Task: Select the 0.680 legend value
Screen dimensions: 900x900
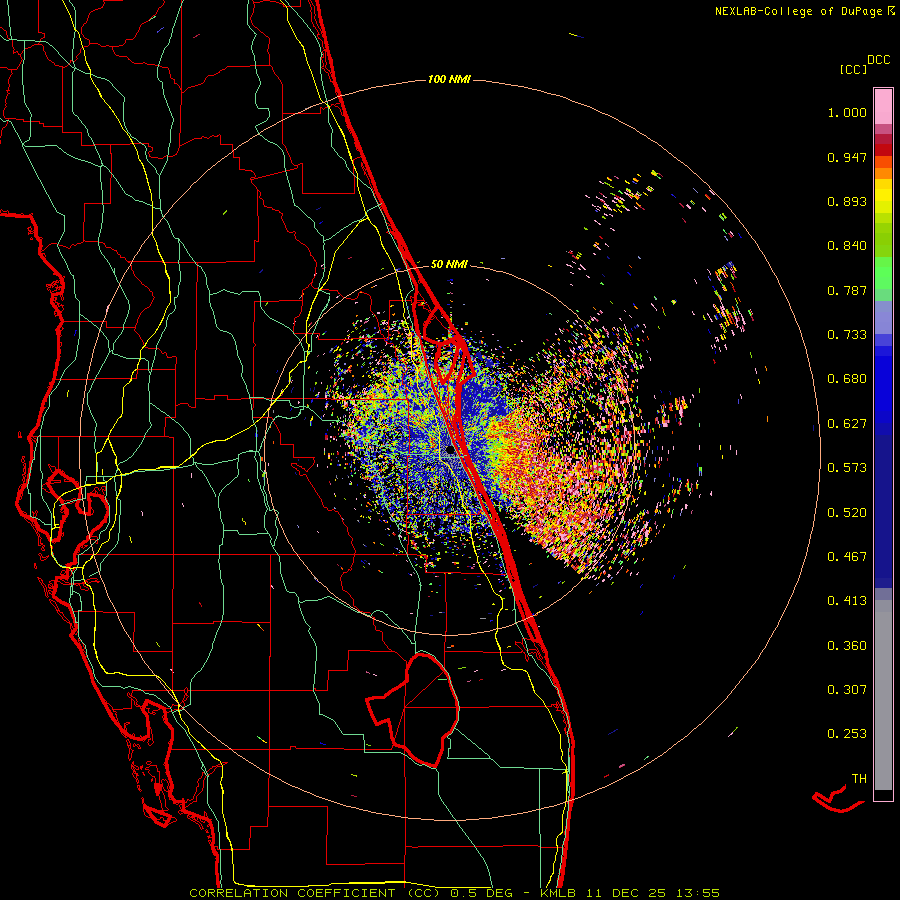Action: coord(847,379)
